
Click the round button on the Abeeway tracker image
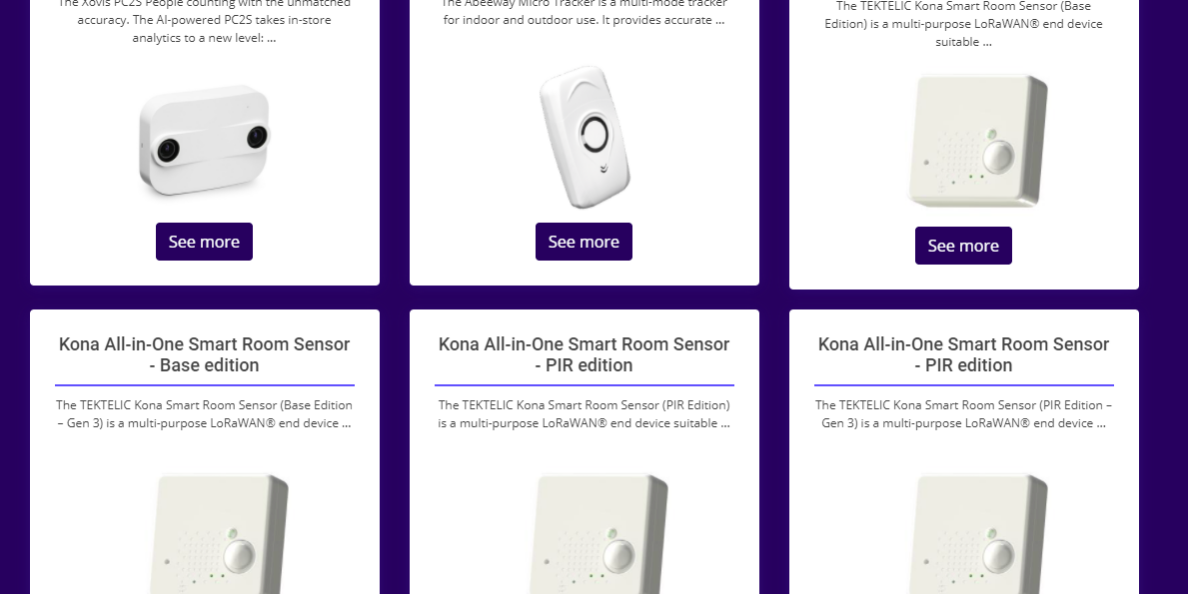tap(594, 132)
